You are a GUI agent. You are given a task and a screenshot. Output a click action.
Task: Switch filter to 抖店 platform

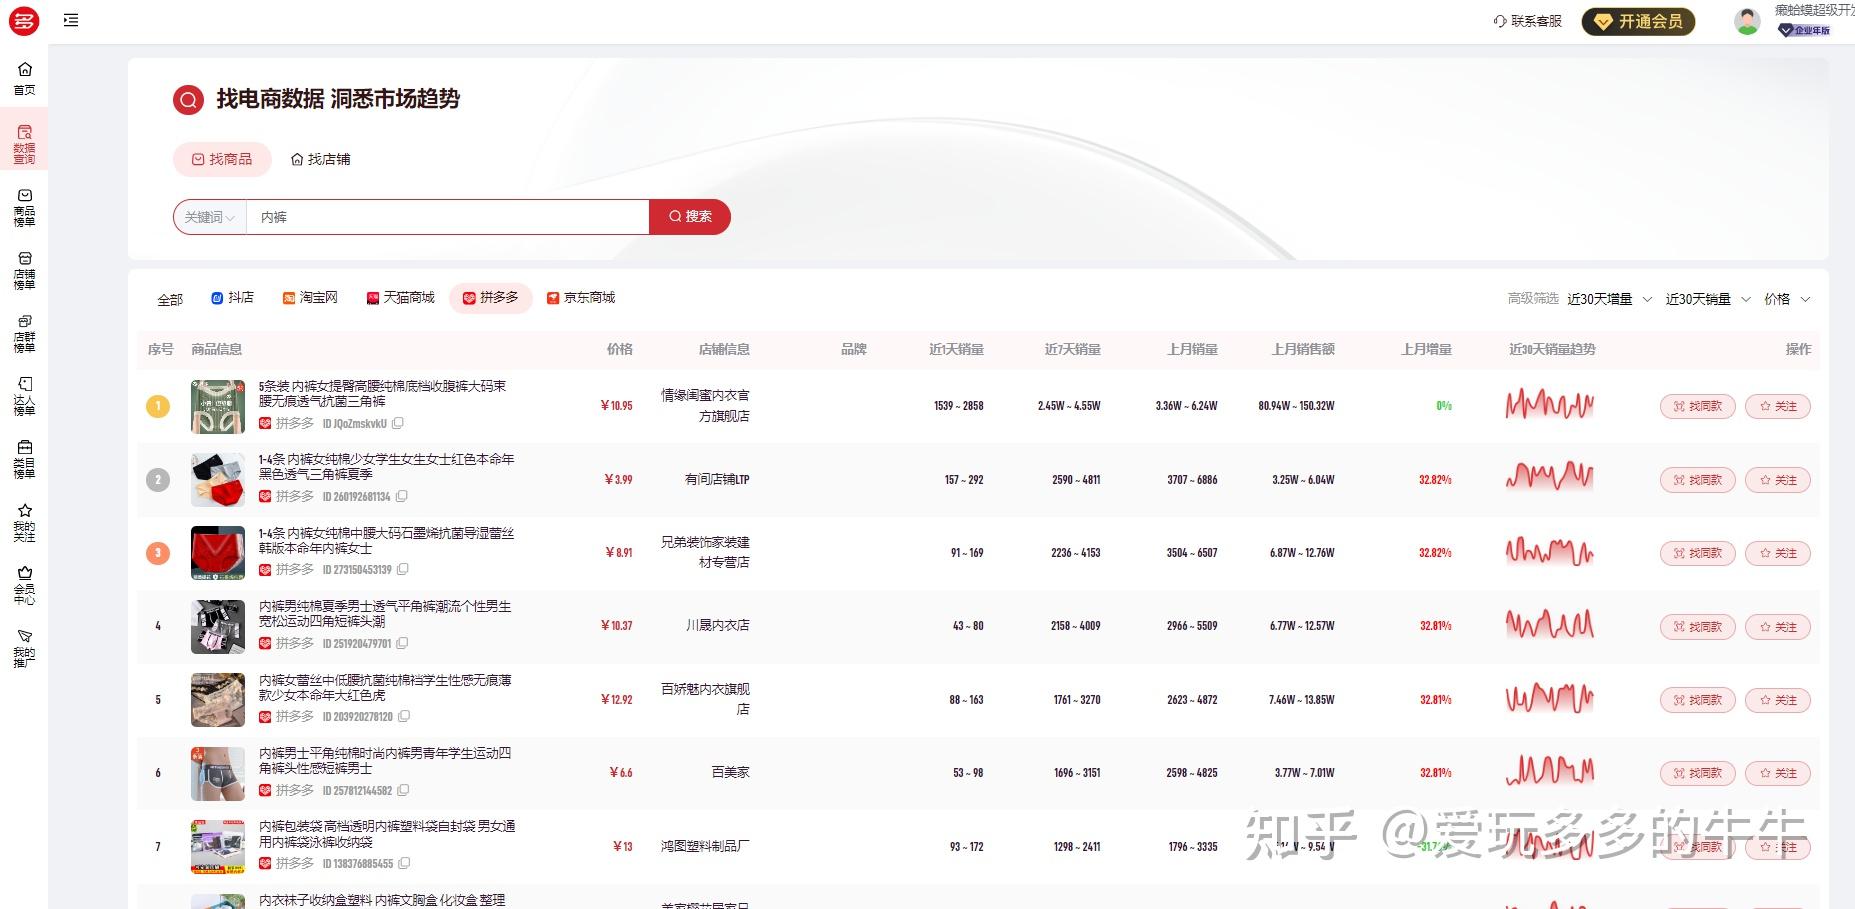pos(235,297)
